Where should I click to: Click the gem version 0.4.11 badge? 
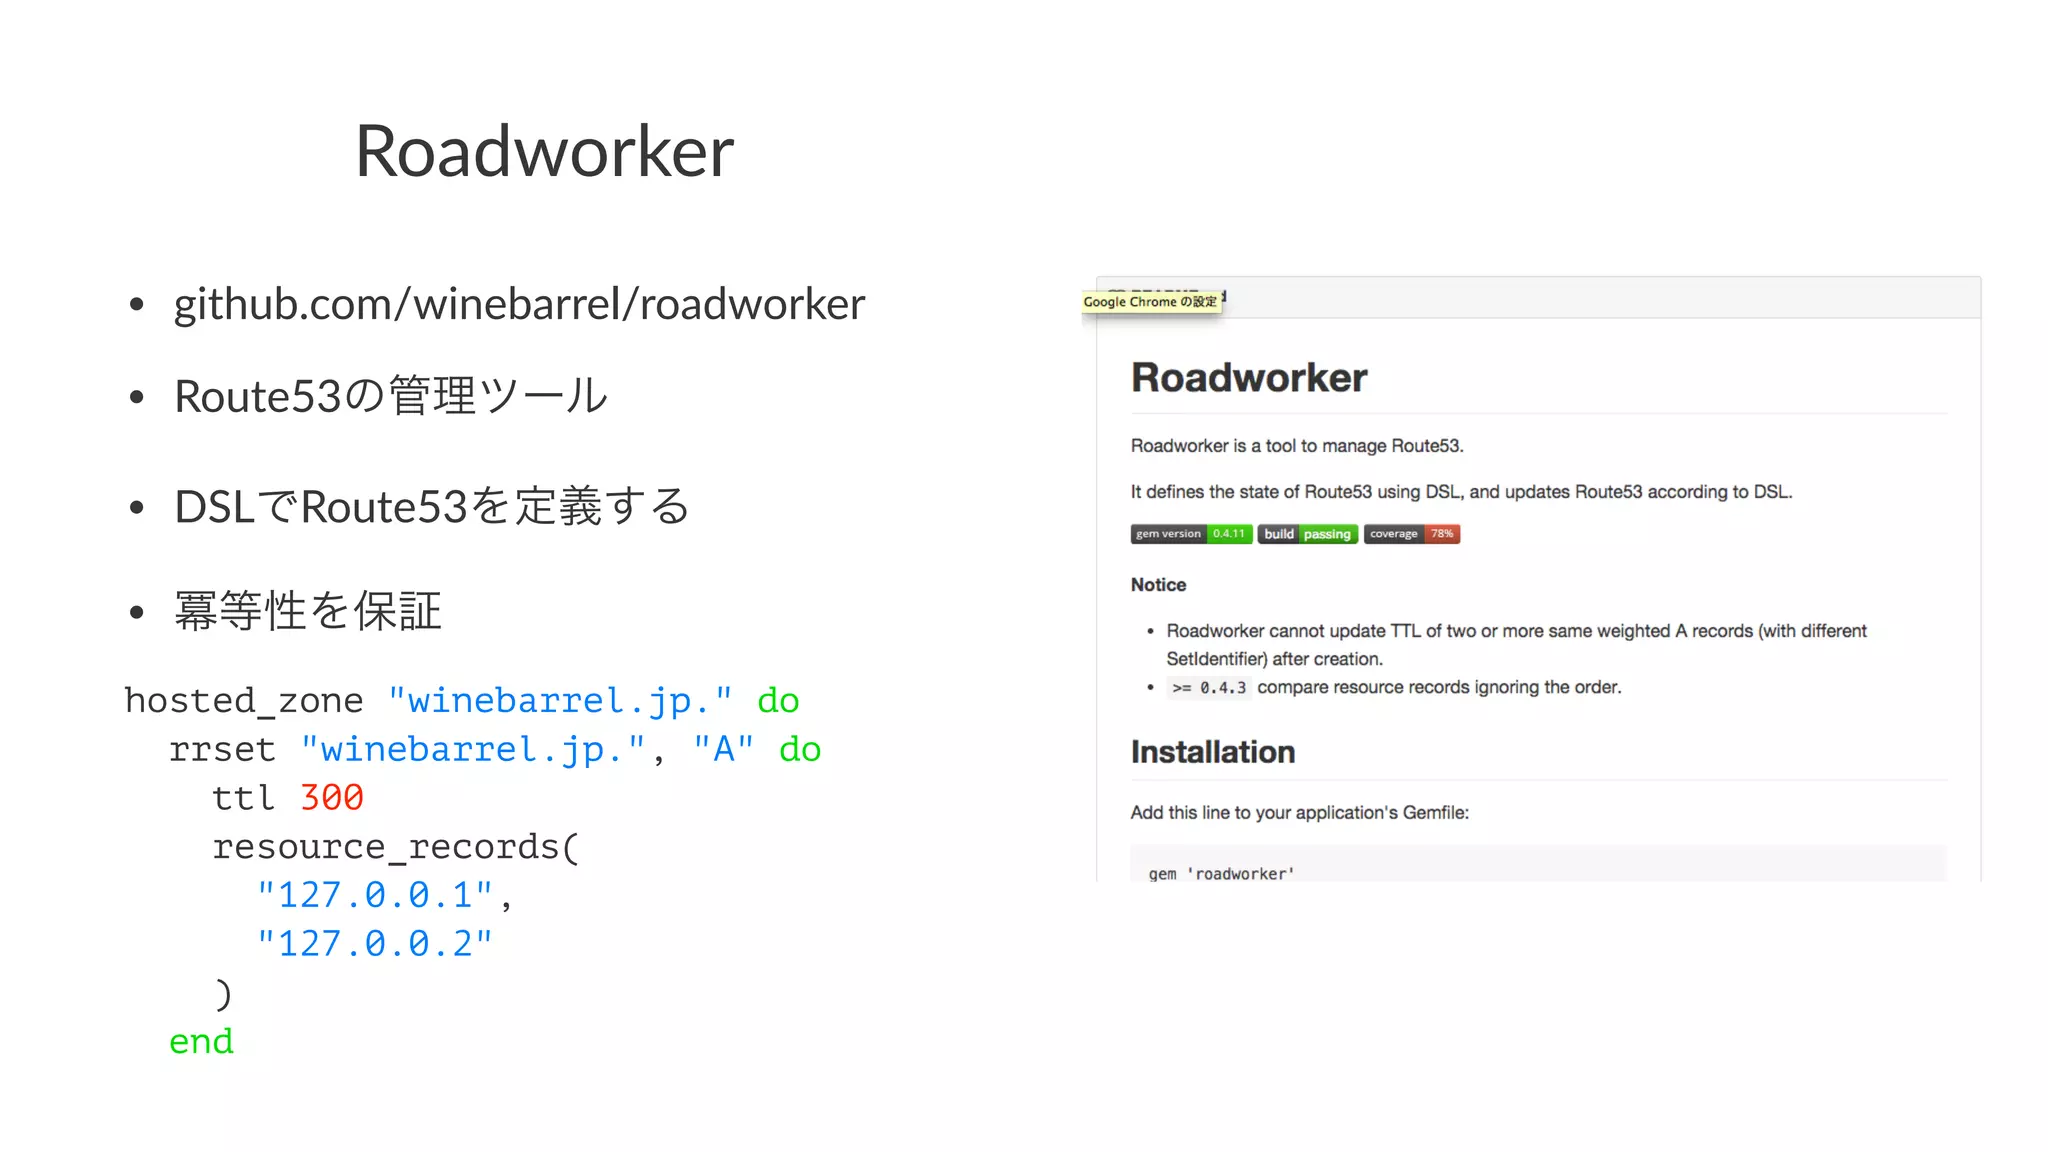pos(1191,534)
